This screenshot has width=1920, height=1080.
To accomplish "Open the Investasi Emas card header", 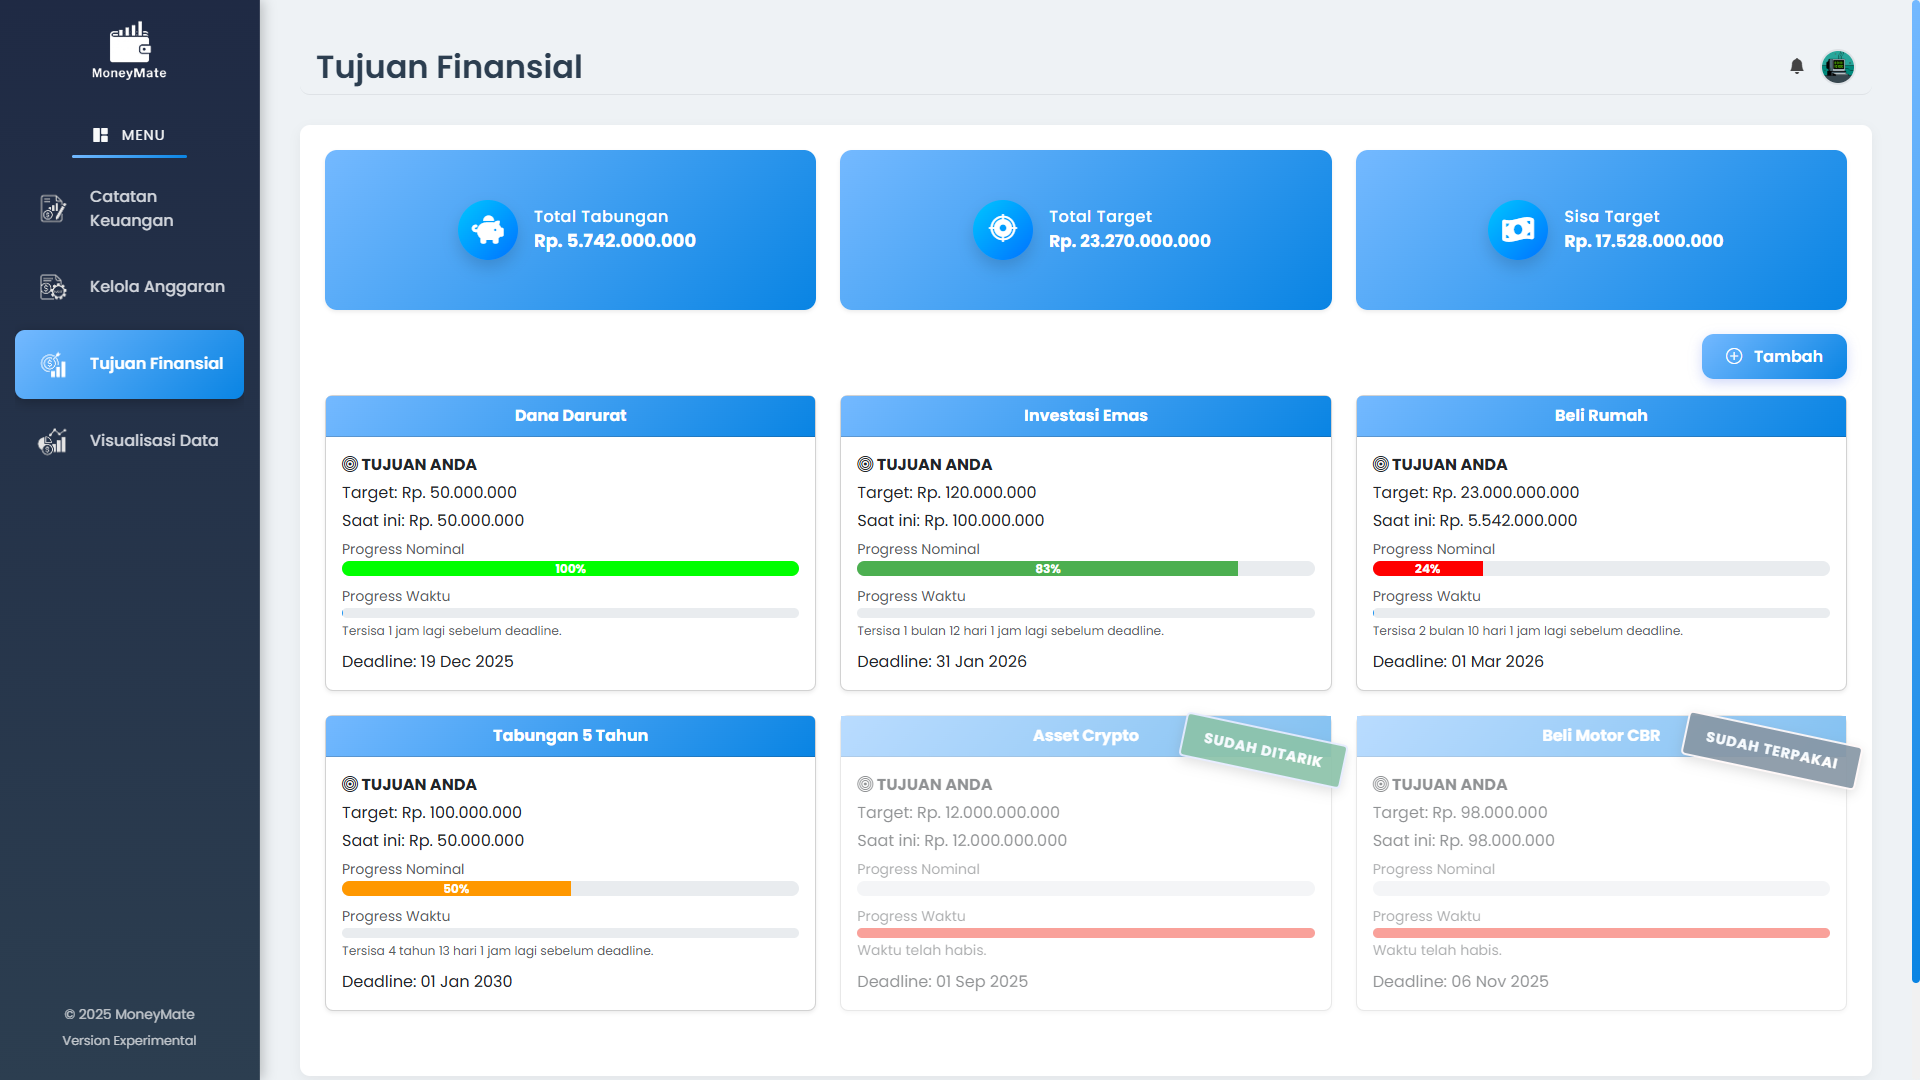I will (1085, 416).
